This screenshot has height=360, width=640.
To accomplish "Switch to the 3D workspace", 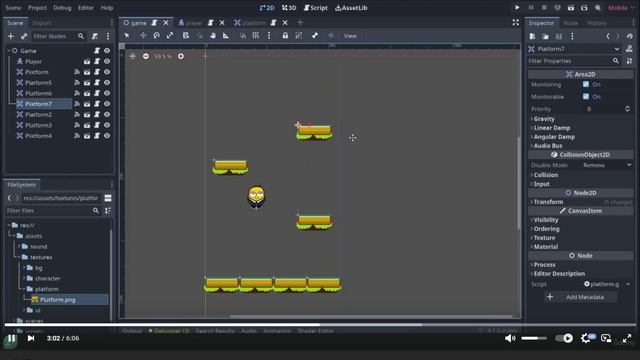I will [x=289, y=8].
